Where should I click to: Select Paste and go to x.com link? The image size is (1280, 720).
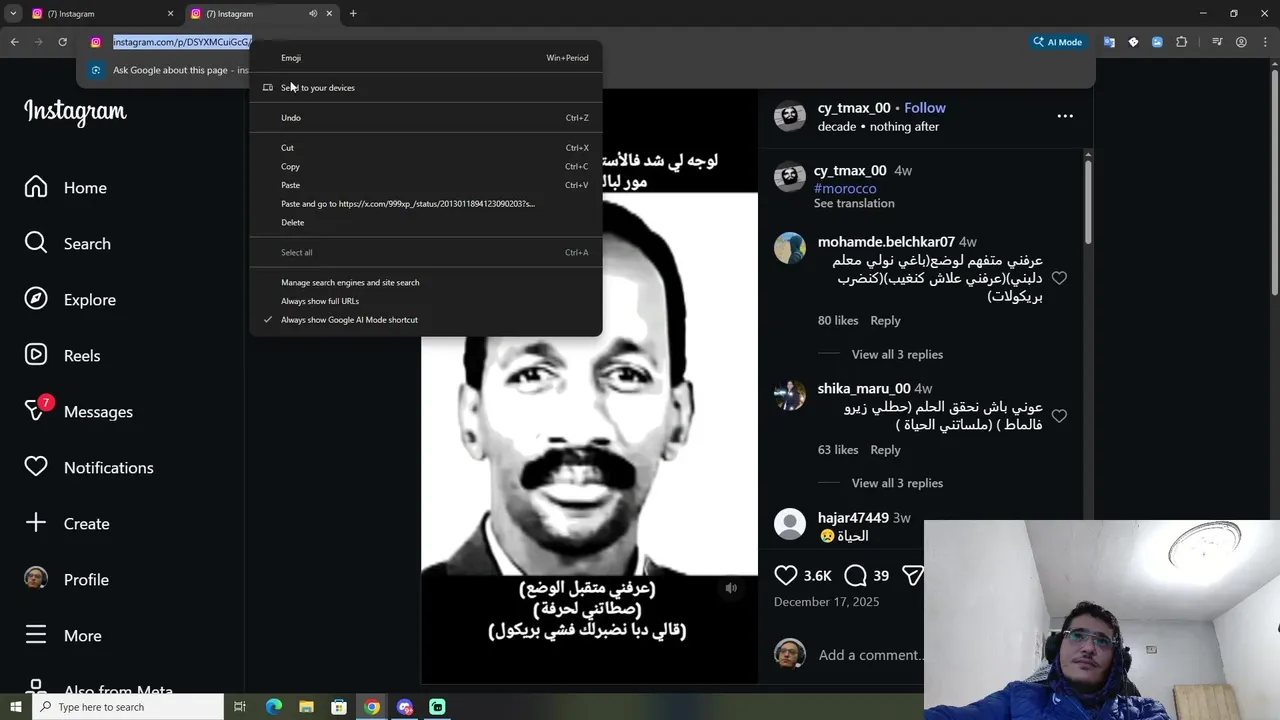[x=425, y=204]
